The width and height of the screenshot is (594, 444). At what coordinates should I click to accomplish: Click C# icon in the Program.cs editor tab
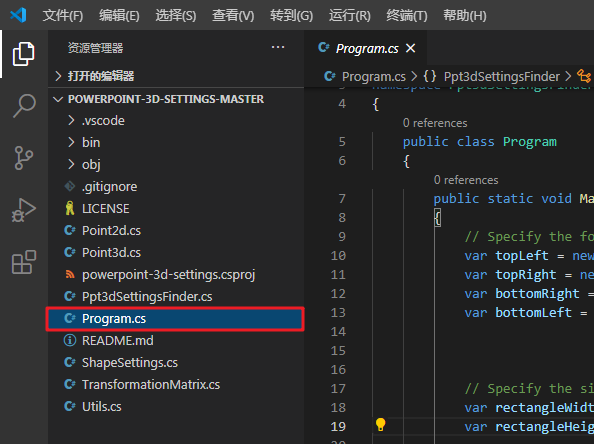(324, 47)
